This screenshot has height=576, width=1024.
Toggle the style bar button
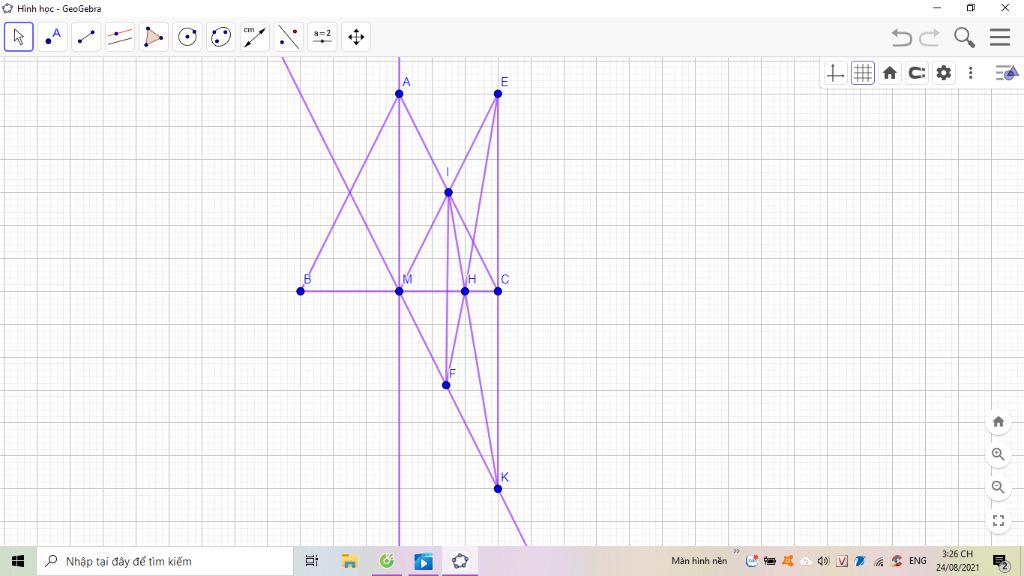(1006, 72)
